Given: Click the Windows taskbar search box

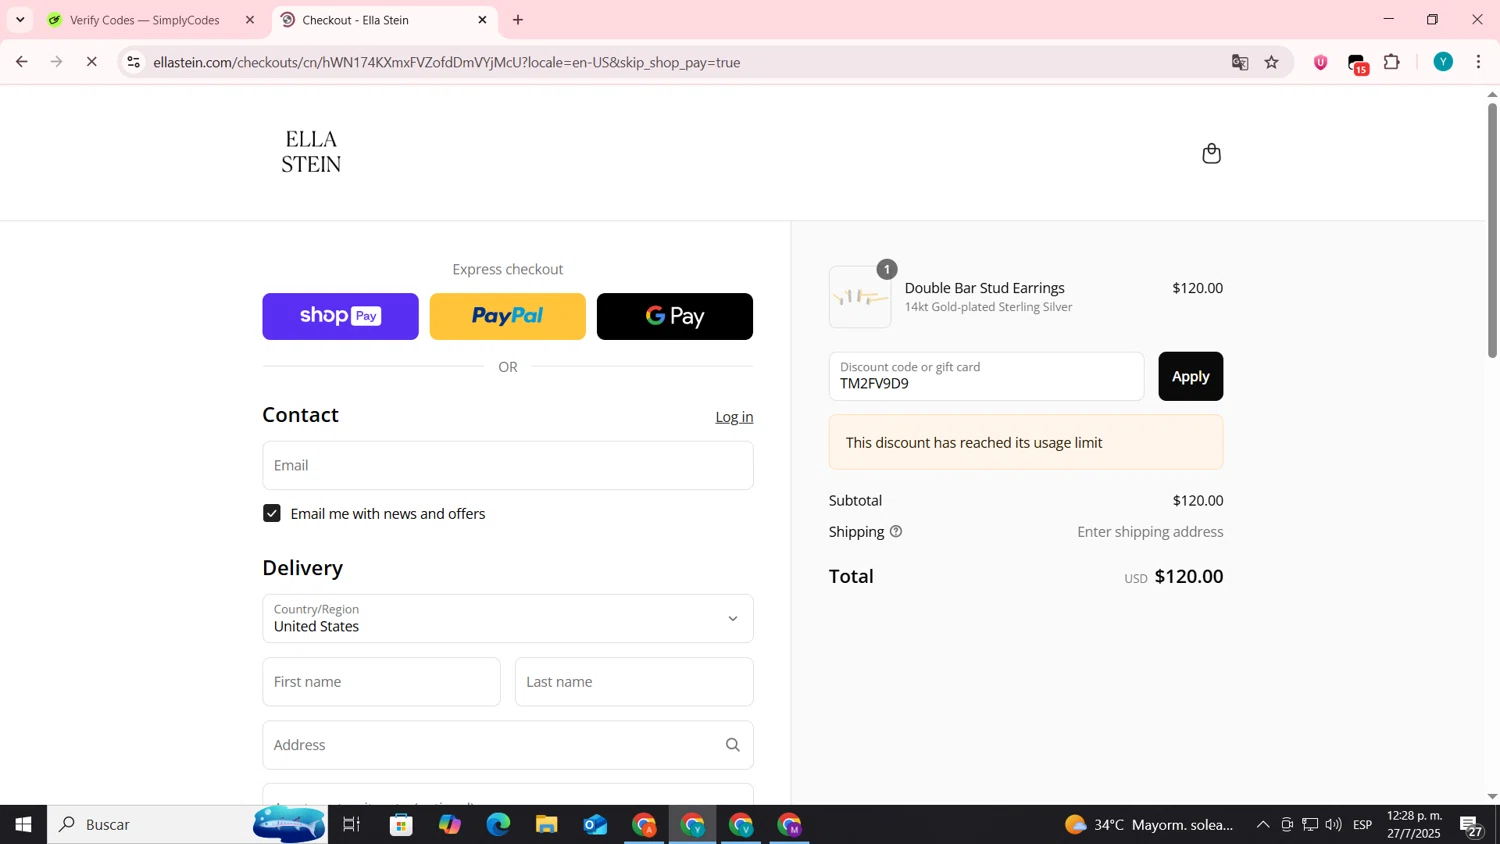Looking at the screenshot, I should coord(187,825).
